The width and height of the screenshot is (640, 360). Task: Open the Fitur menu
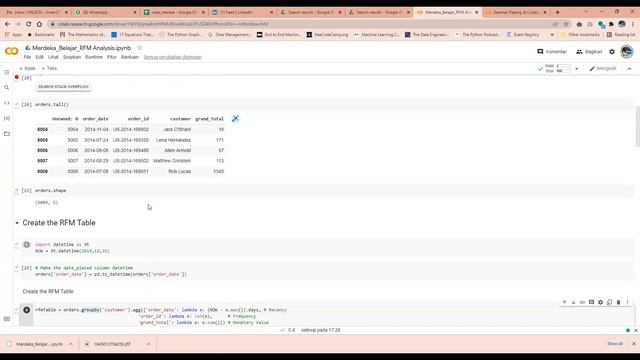click(x=112, y=57)
